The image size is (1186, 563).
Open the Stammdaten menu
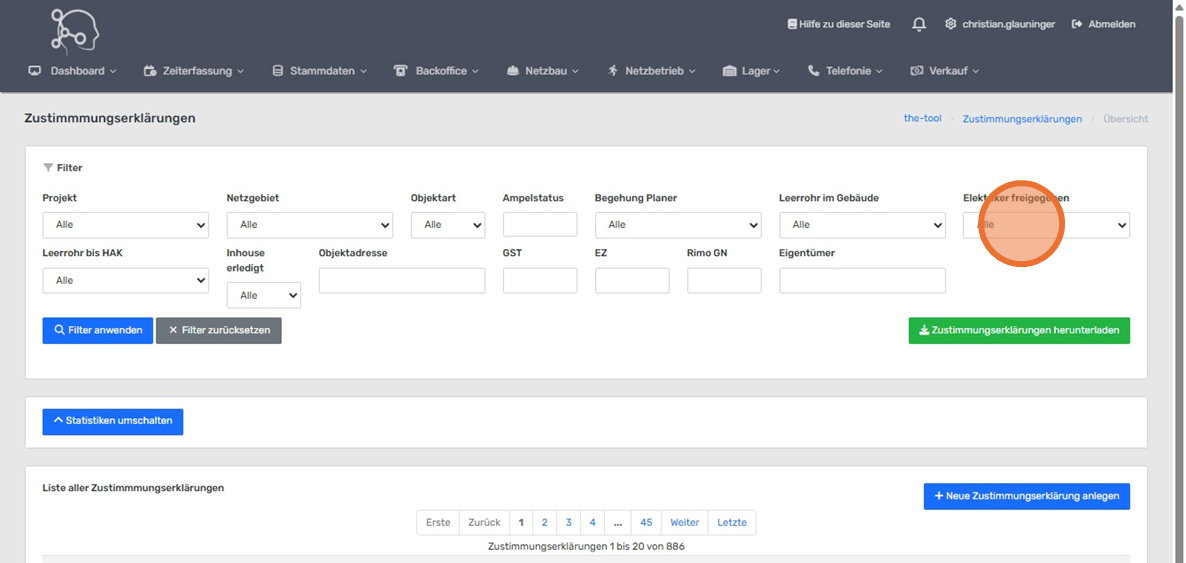320,71
